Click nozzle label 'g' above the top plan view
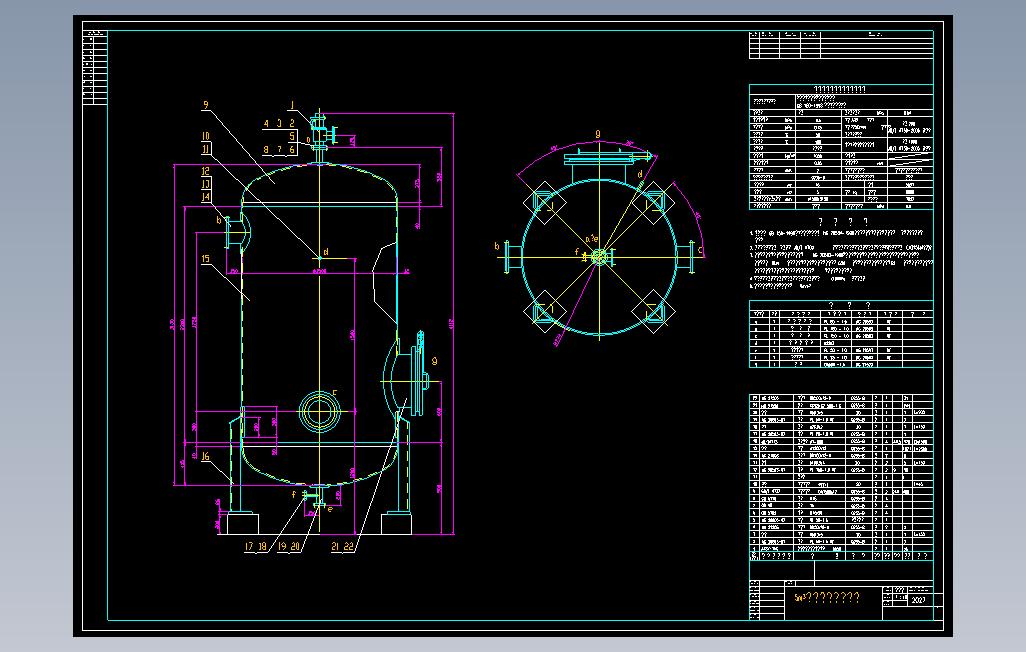 597,134
